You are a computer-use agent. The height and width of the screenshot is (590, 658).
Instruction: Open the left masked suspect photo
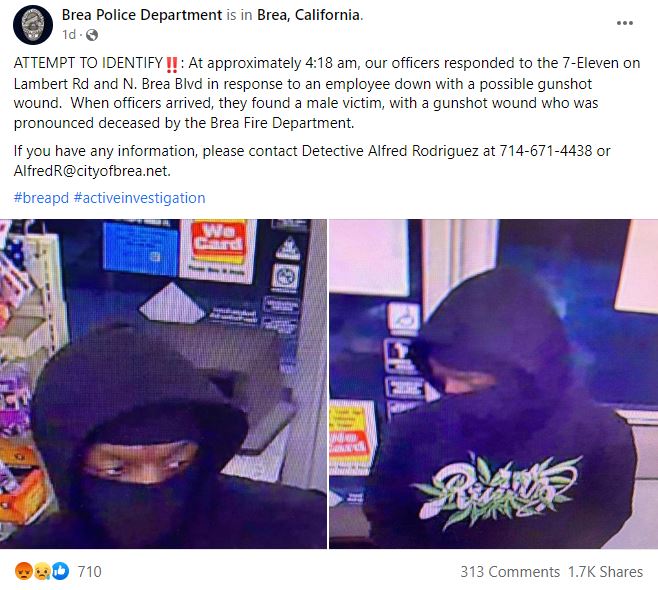click(163, 384)
